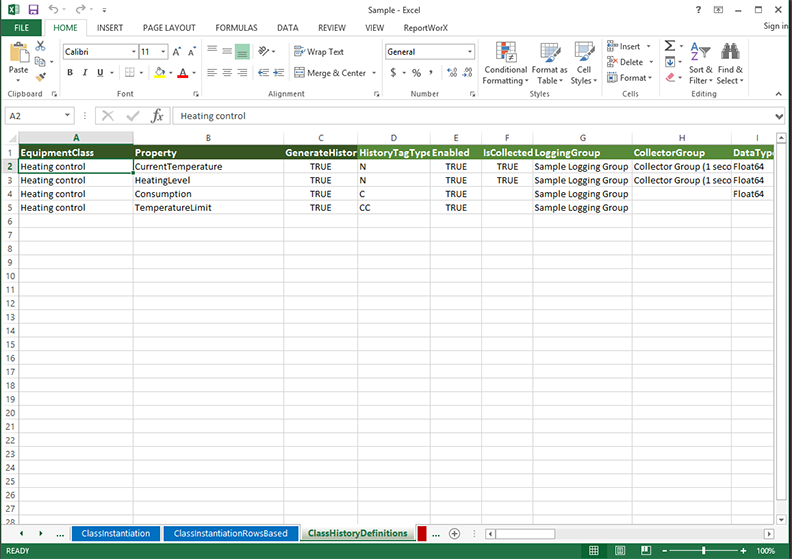Toggle Wrap Text for the cell
Viewport: 792px width, 559px height.
click(x=318, y=52)
